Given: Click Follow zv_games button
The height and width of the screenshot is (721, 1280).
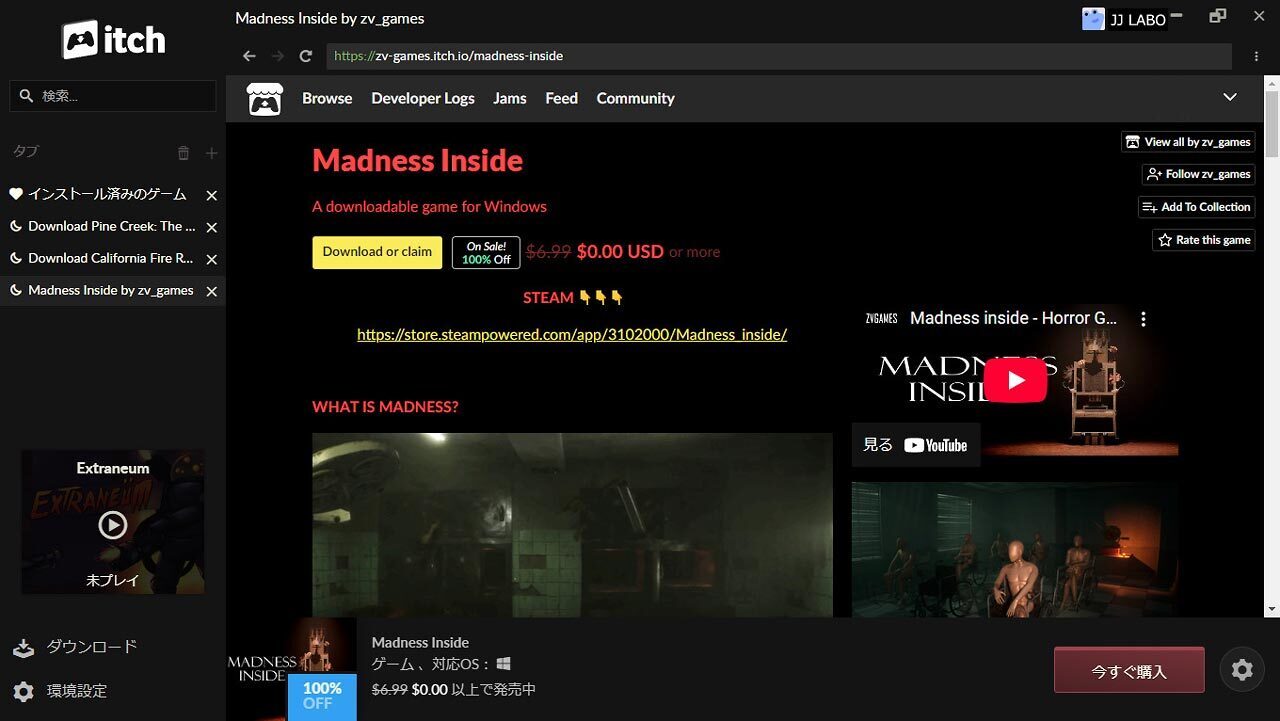Looking at the screenshot, I should click(x=1198, y=174).
